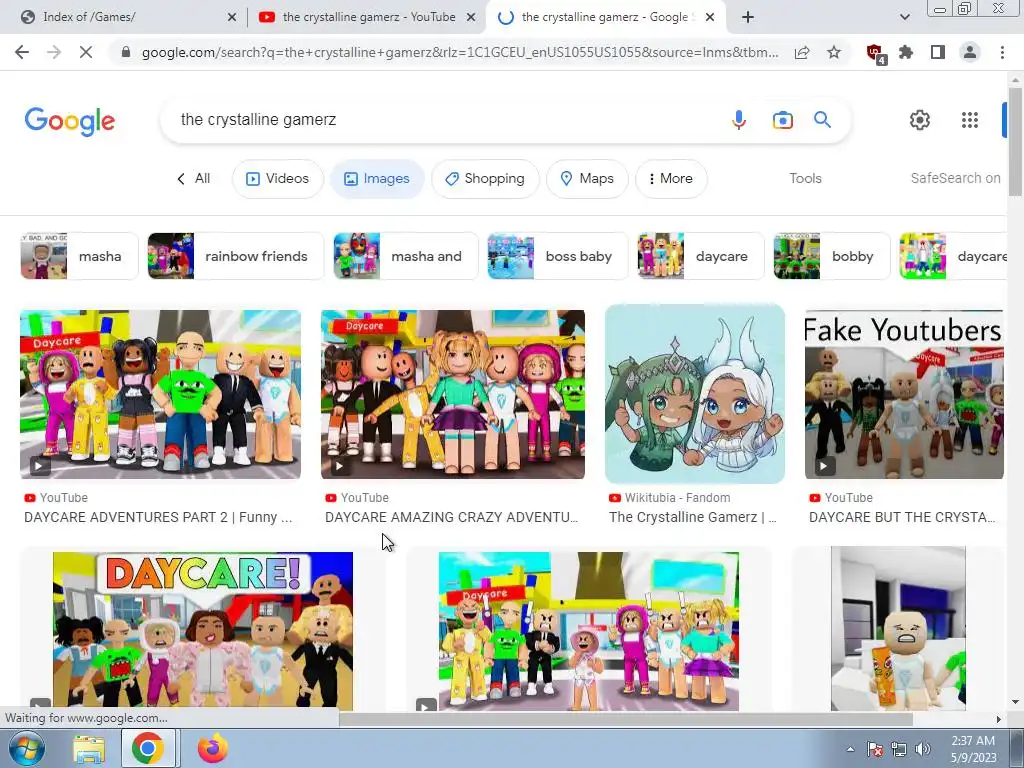Open the Tools options
Screen dimensions: 1024x768
pos(805,178)
